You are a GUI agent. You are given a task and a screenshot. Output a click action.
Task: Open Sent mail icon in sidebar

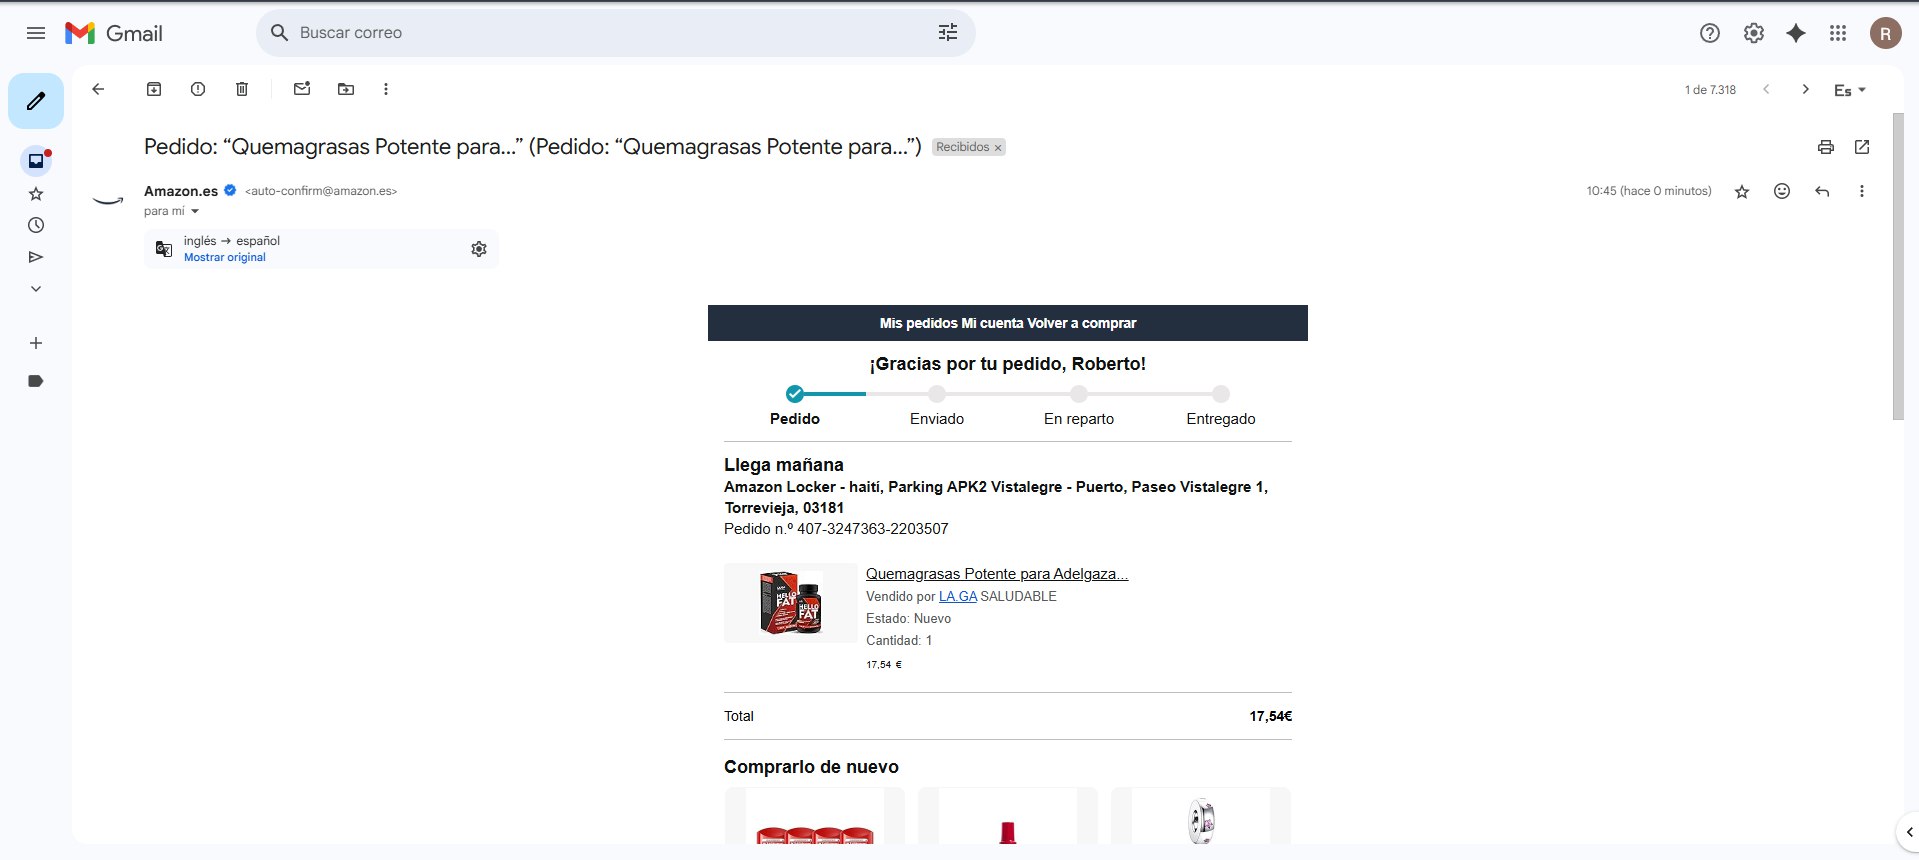tap(36, 257)
